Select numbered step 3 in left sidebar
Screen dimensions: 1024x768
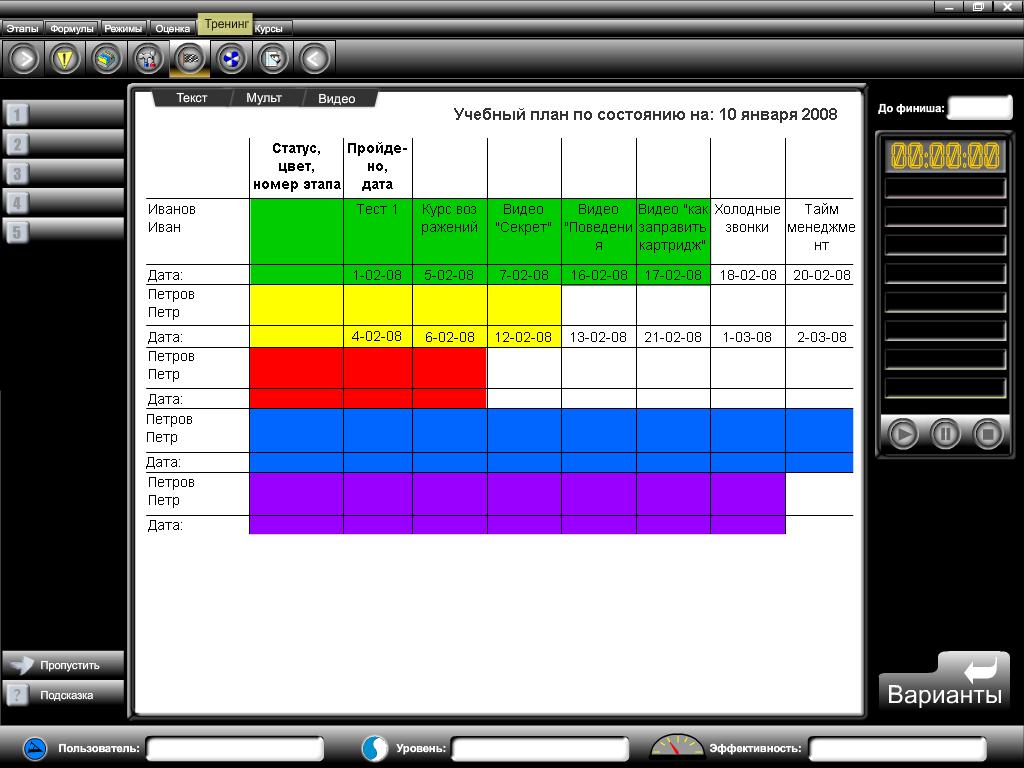click(x=62, y=173)
